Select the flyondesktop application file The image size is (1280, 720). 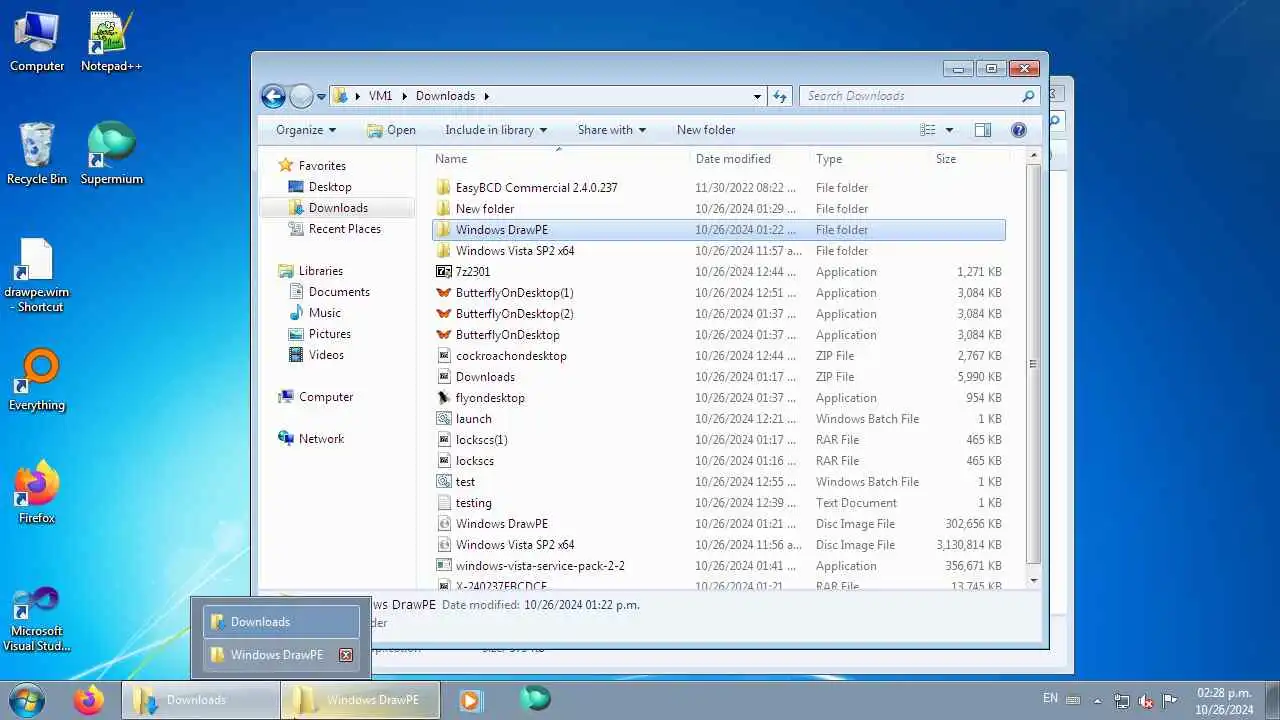pyautogui.click(x=718, y=398)
